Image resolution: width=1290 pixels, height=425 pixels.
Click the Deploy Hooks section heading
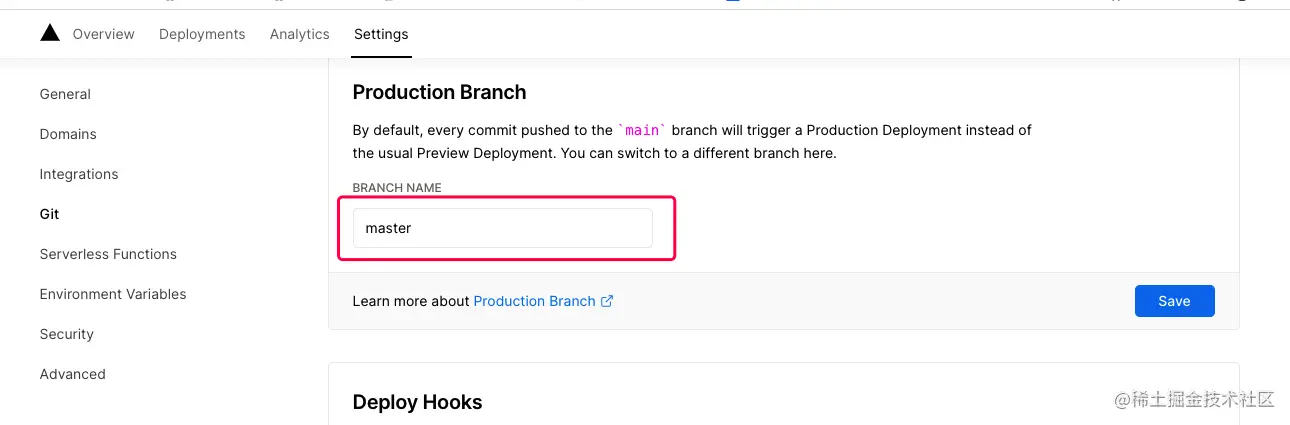coord(417,402)
